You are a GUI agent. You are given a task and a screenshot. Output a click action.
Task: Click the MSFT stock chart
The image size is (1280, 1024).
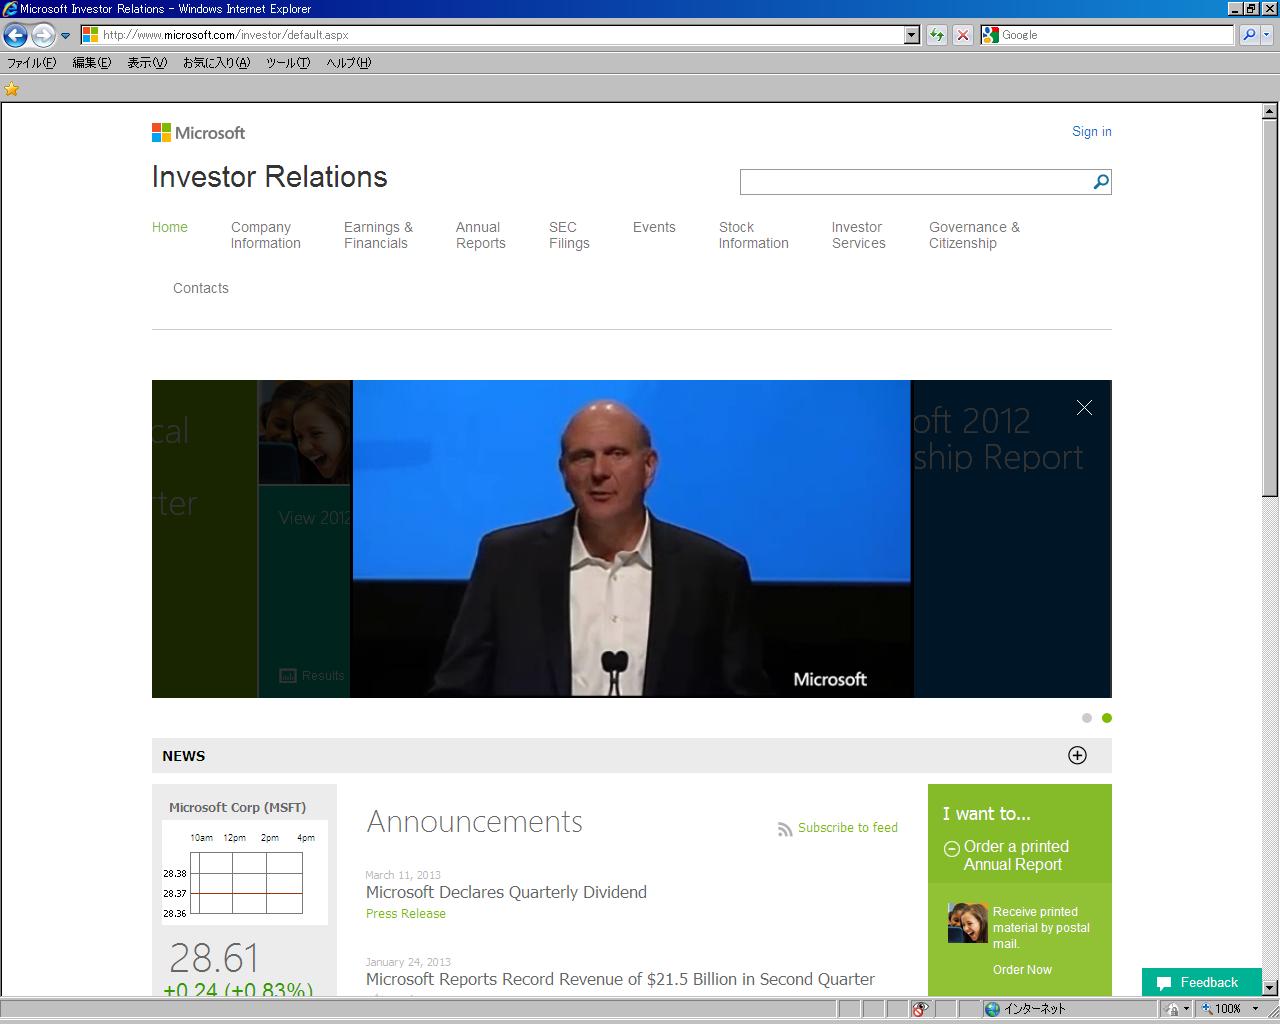coord(245,873)
